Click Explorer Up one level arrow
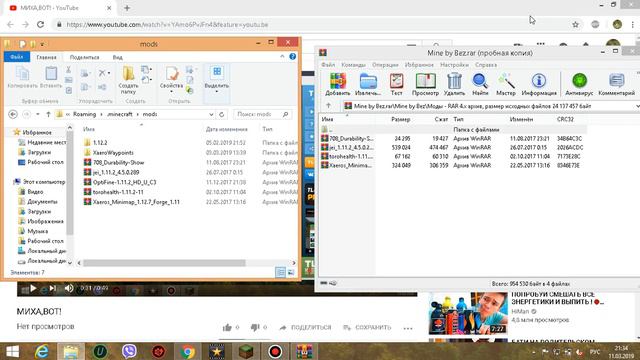 pyautogui.click(x=48, y=114)
